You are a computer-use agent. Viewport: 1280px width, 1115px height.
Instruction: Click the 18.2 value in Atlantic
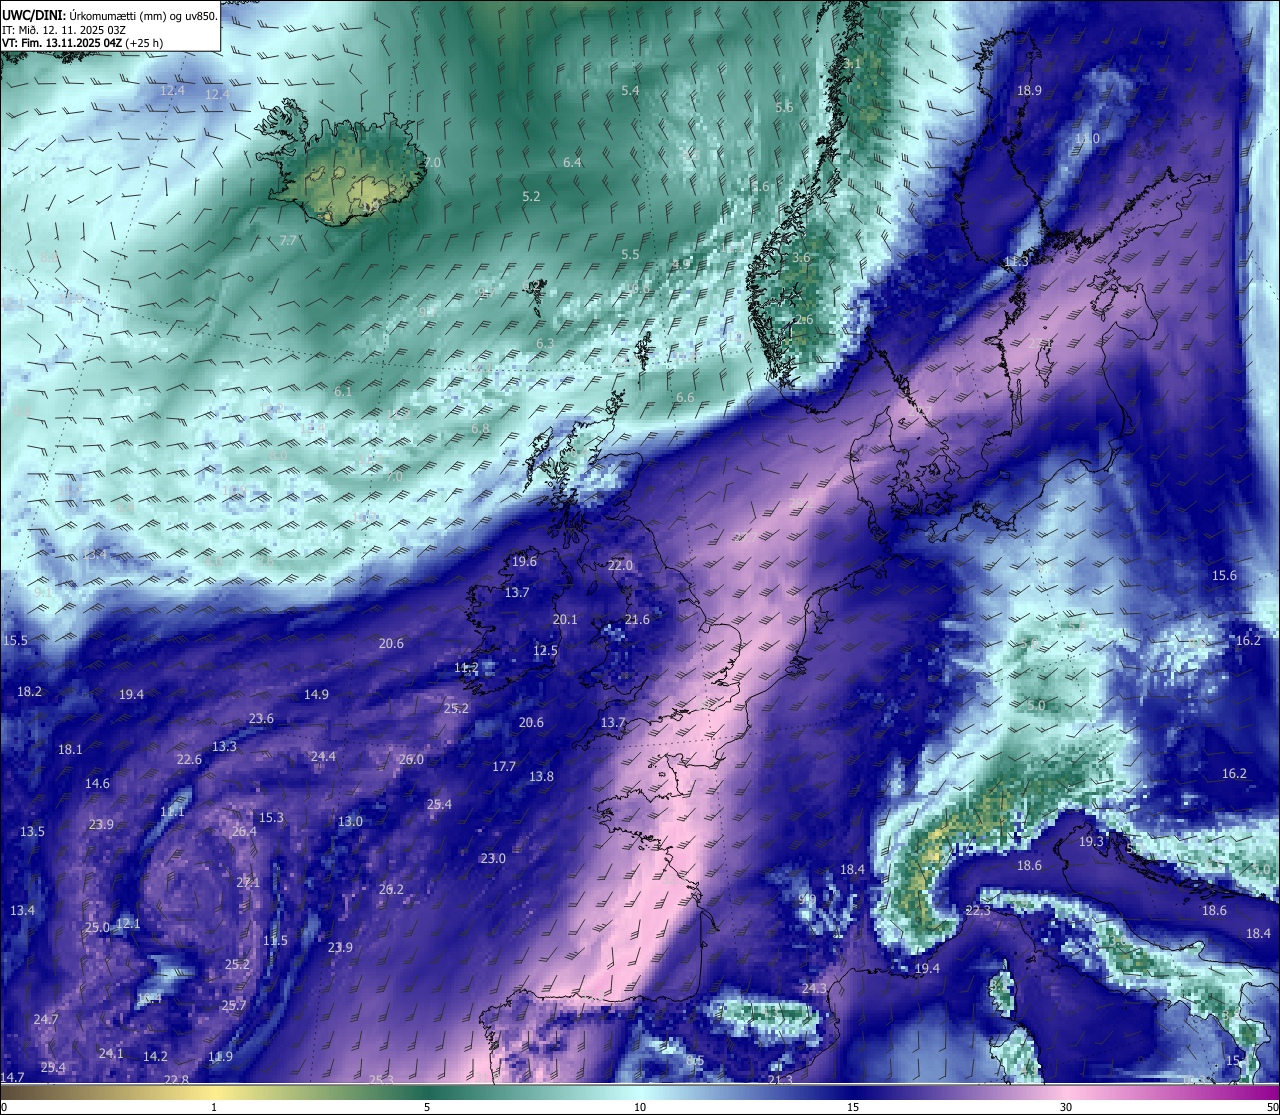(29, 691)
